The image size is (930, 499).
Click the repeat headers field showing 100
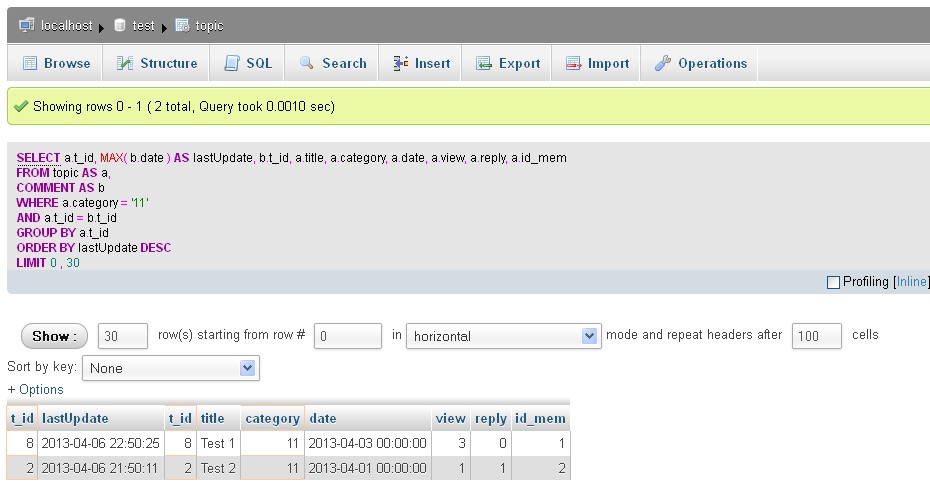pos(817,336)
